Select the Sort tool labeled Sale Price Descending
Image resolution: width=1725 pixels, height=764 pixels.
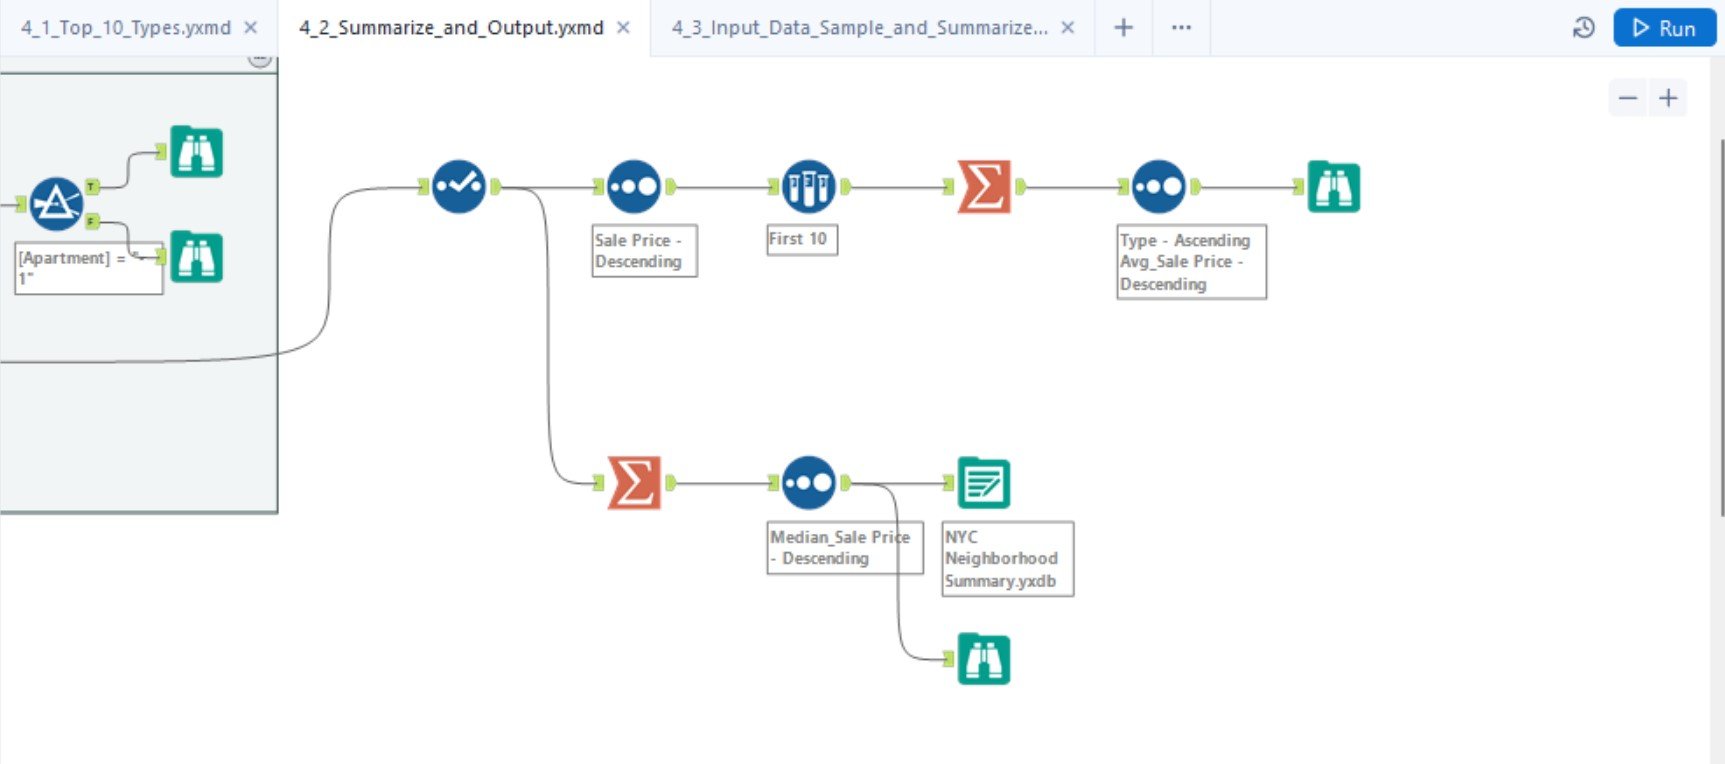pyautogui.click(x=634, y=186)
